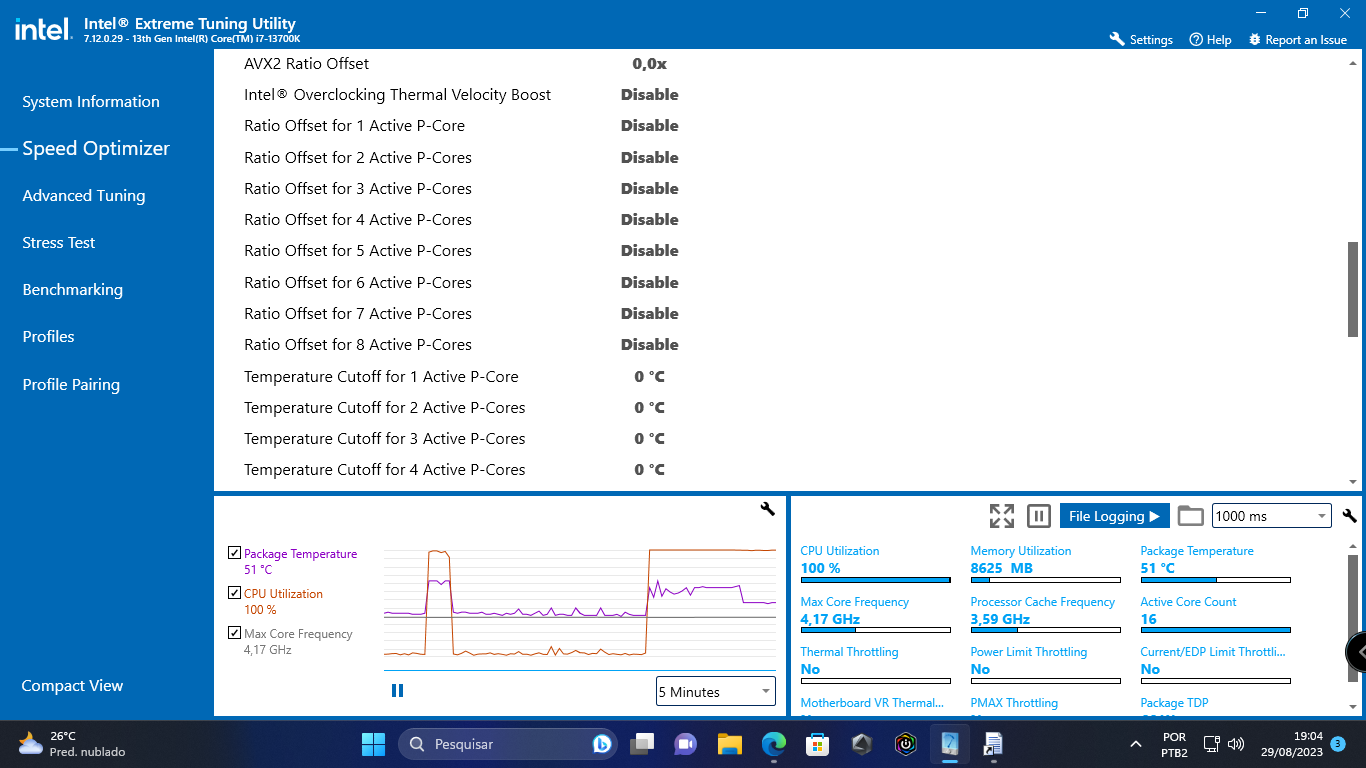The height and width of the screenshot is (768, 1366).
Task: Open the log files folder icon
Action: [x=1190, y=516]
